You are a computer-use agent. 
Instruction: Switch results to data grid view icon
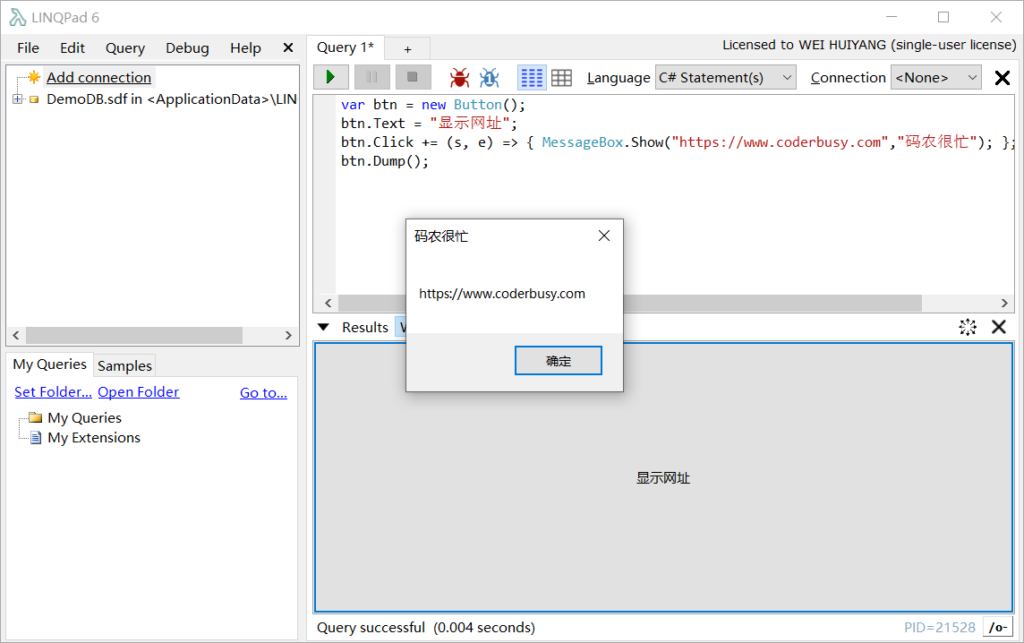click(562, 78)
